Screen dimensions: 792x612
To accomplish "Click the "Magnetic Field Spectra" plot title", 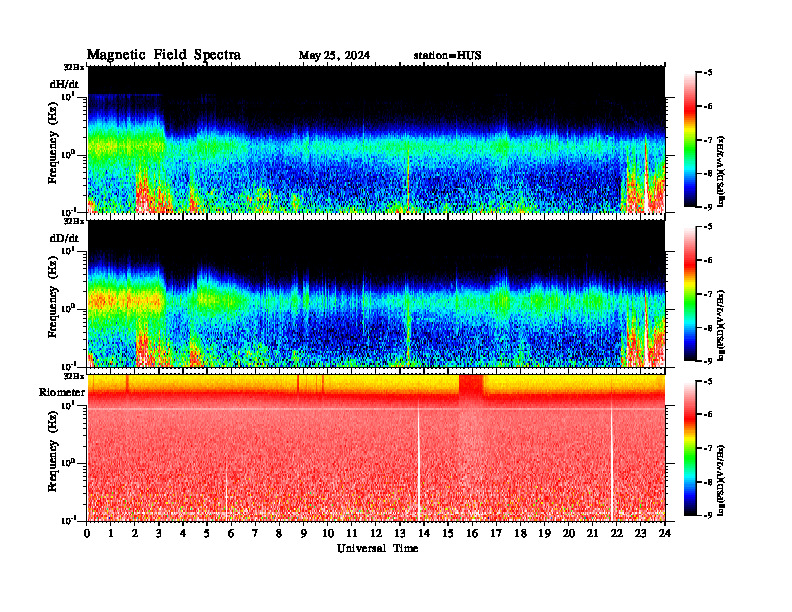I will click(164, 55).
